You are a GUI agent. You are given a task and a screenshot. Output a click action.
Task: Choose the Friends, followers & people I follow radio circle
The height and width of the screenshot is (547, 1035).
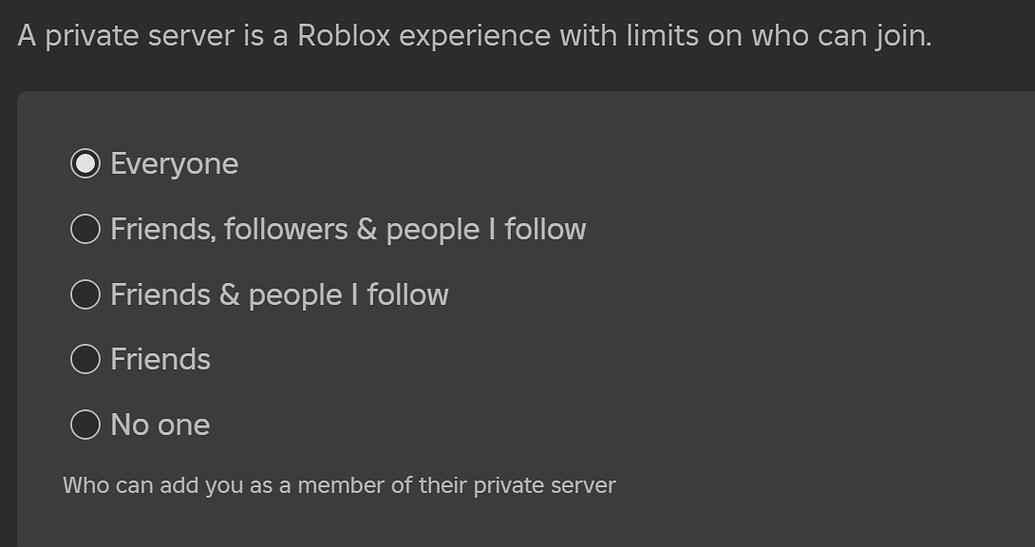tap(86, 229)
